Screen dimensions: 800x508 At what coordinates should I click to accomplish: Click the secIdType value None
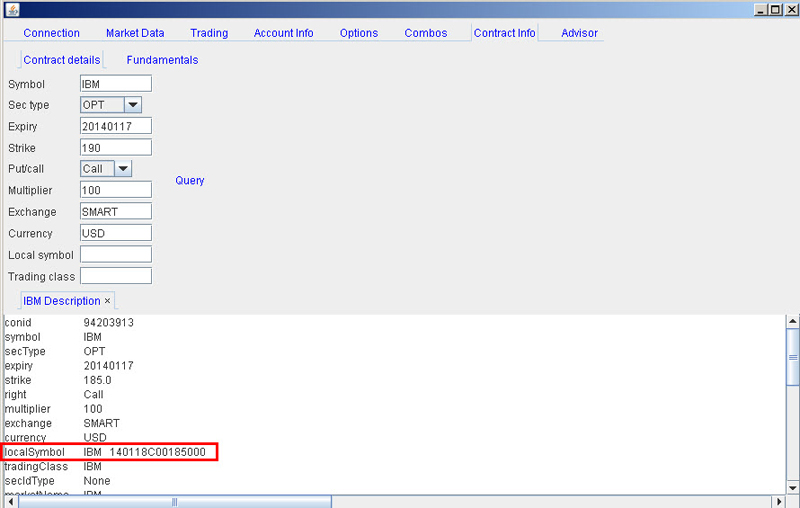tap(97, 481)
